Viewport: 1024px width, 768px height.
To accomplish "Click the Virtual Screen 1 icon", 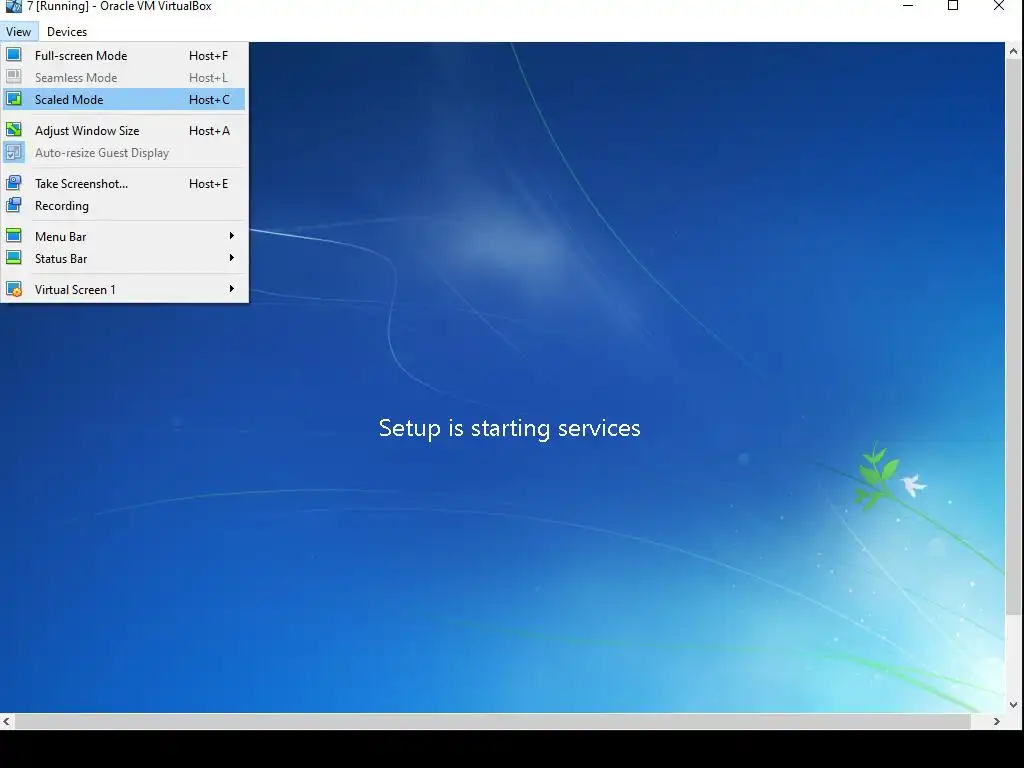I will click(14, 289).
